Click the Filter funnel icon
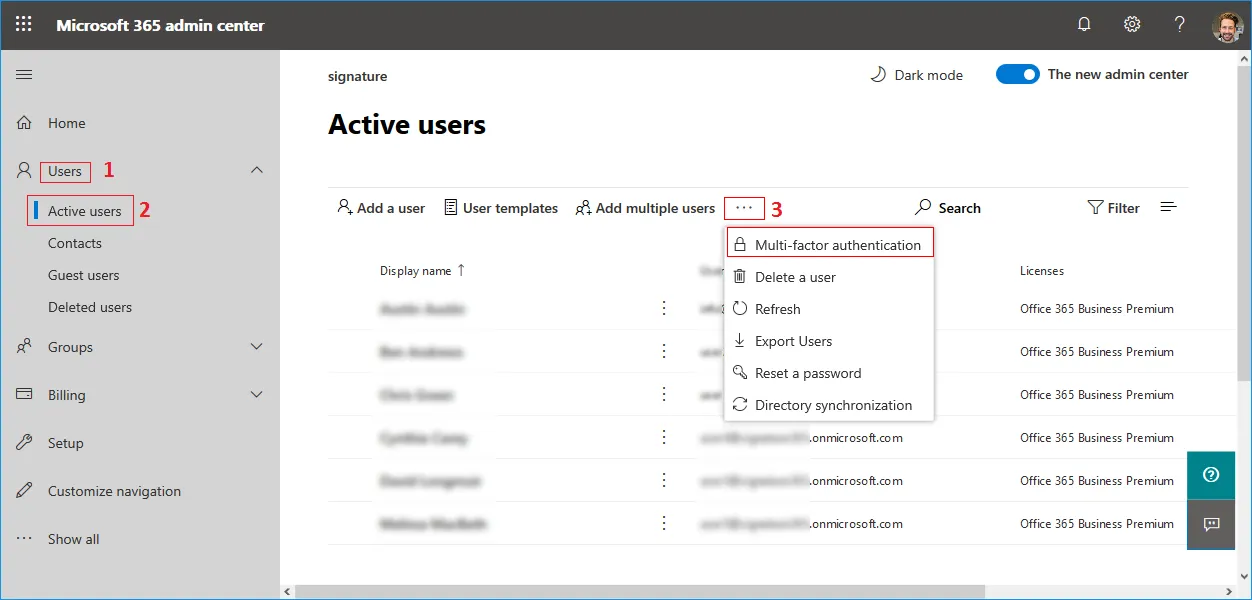This screenshot has width=1252, height=600. [1095, 208]
